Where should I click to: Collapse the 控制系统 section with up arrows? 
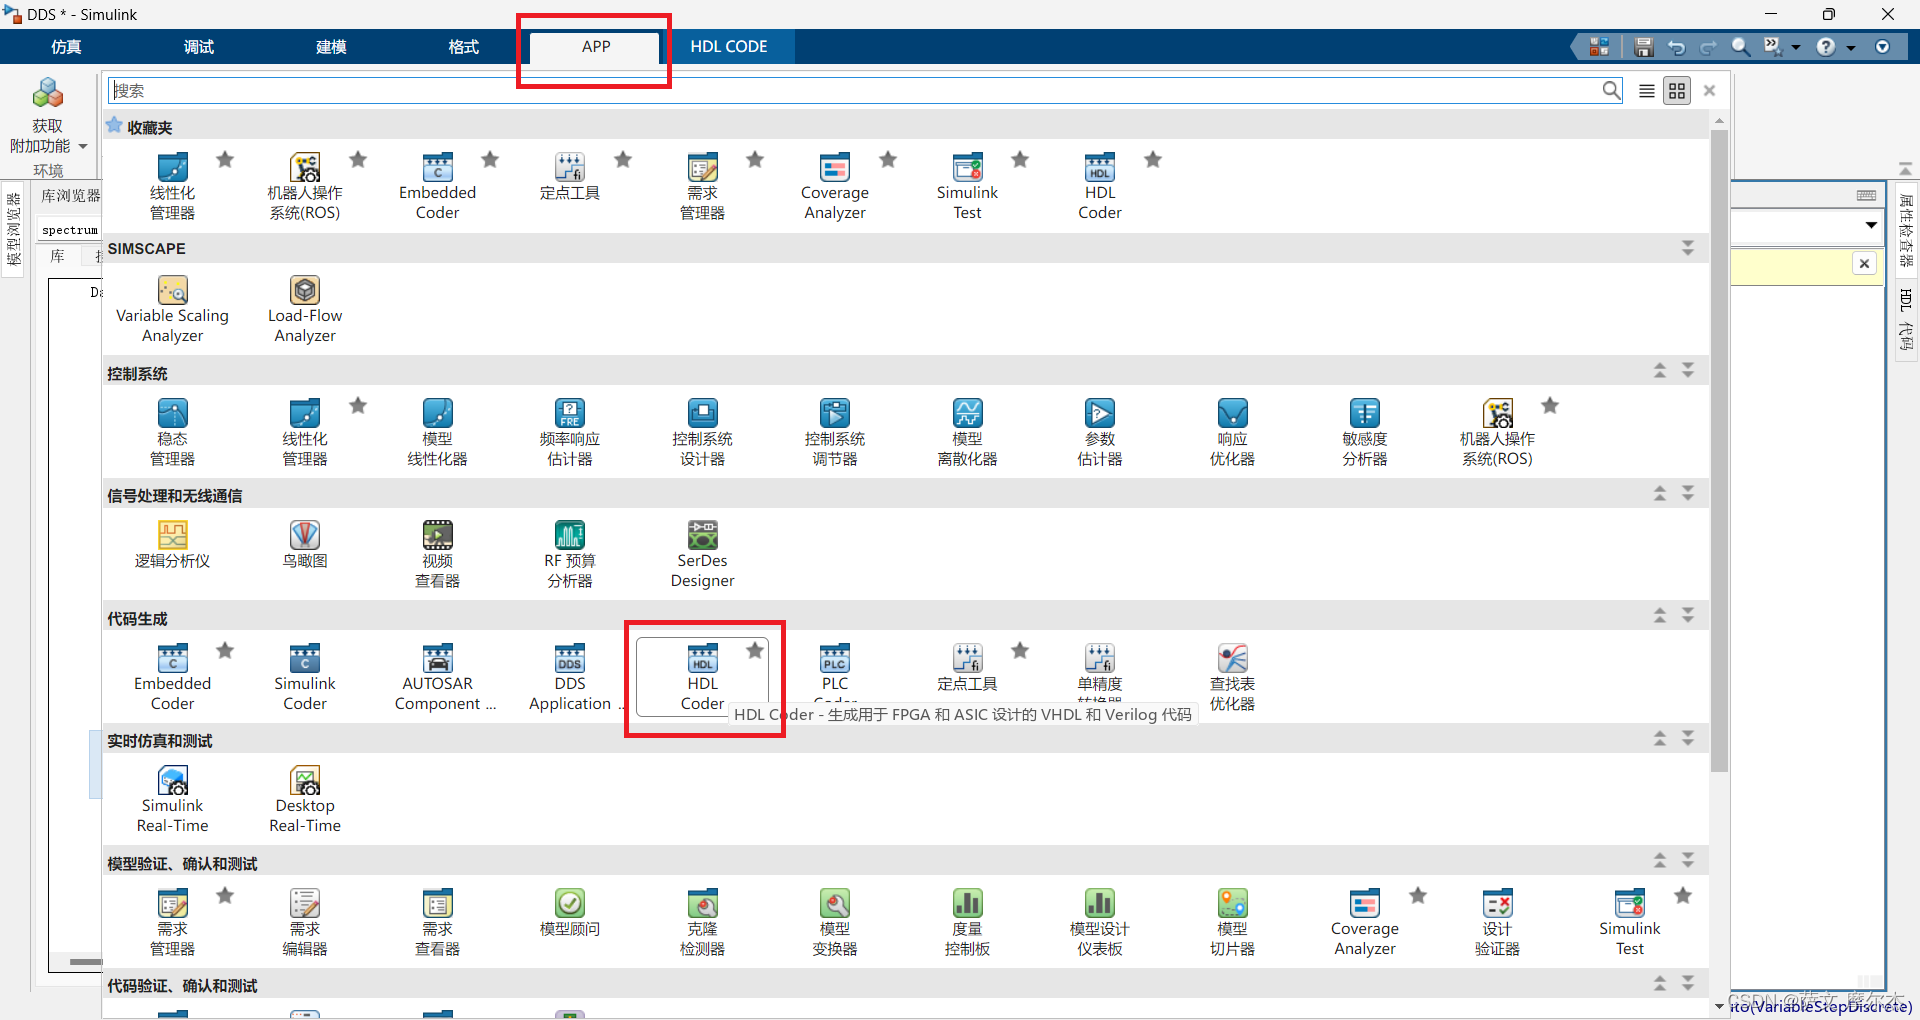coord(1660,371)
